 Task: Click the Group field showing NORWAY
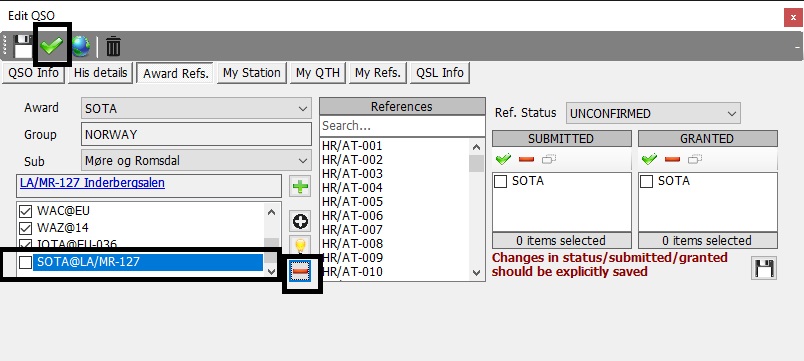(196, 134)
